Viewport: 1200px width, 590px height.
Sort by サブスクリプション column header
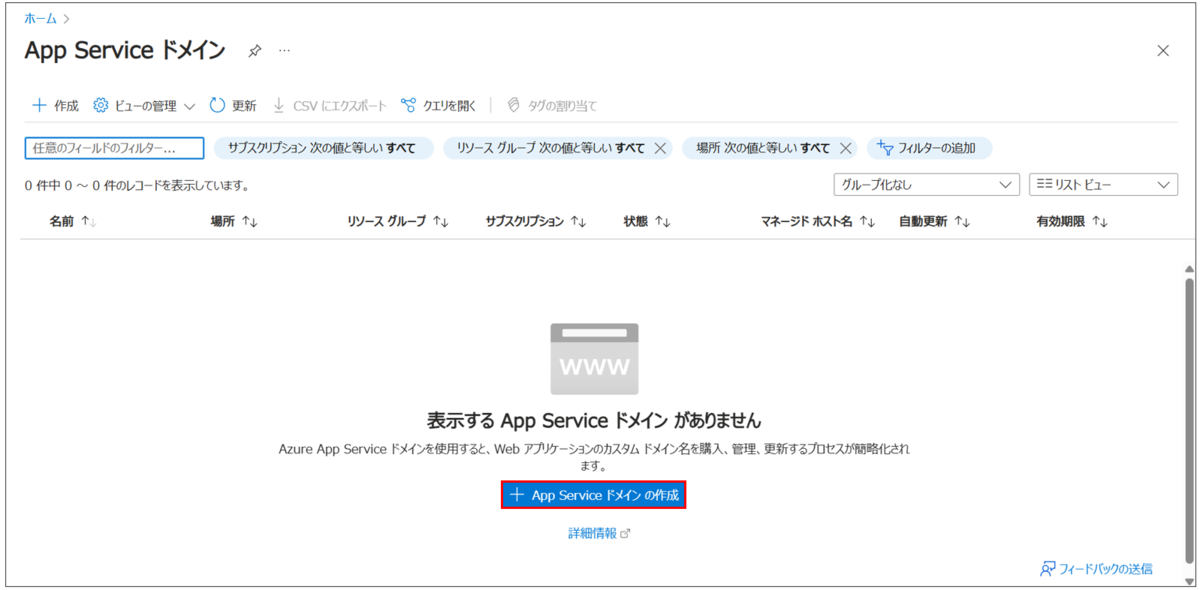tap(535, 222)
